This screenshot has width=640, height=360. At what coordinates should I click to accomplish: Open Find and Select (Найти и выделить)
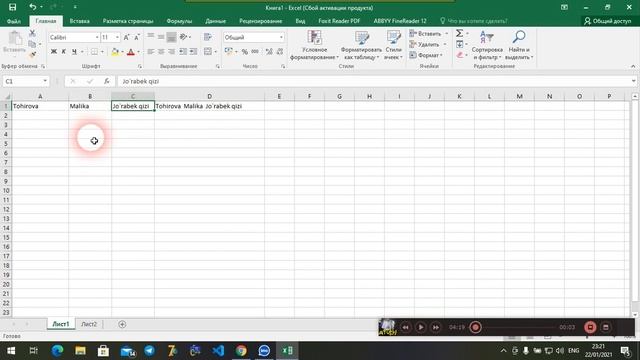(x=519, y=45)
